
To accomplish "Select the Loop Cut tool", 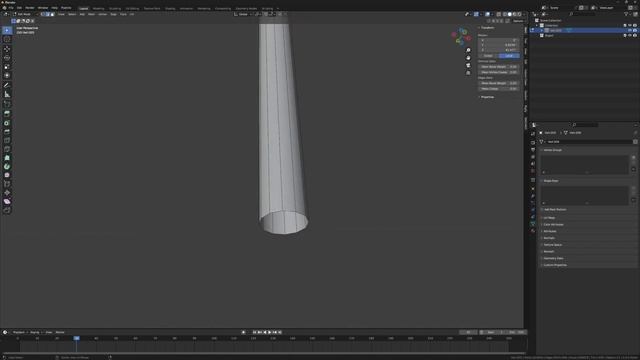I will pos(7,140).
